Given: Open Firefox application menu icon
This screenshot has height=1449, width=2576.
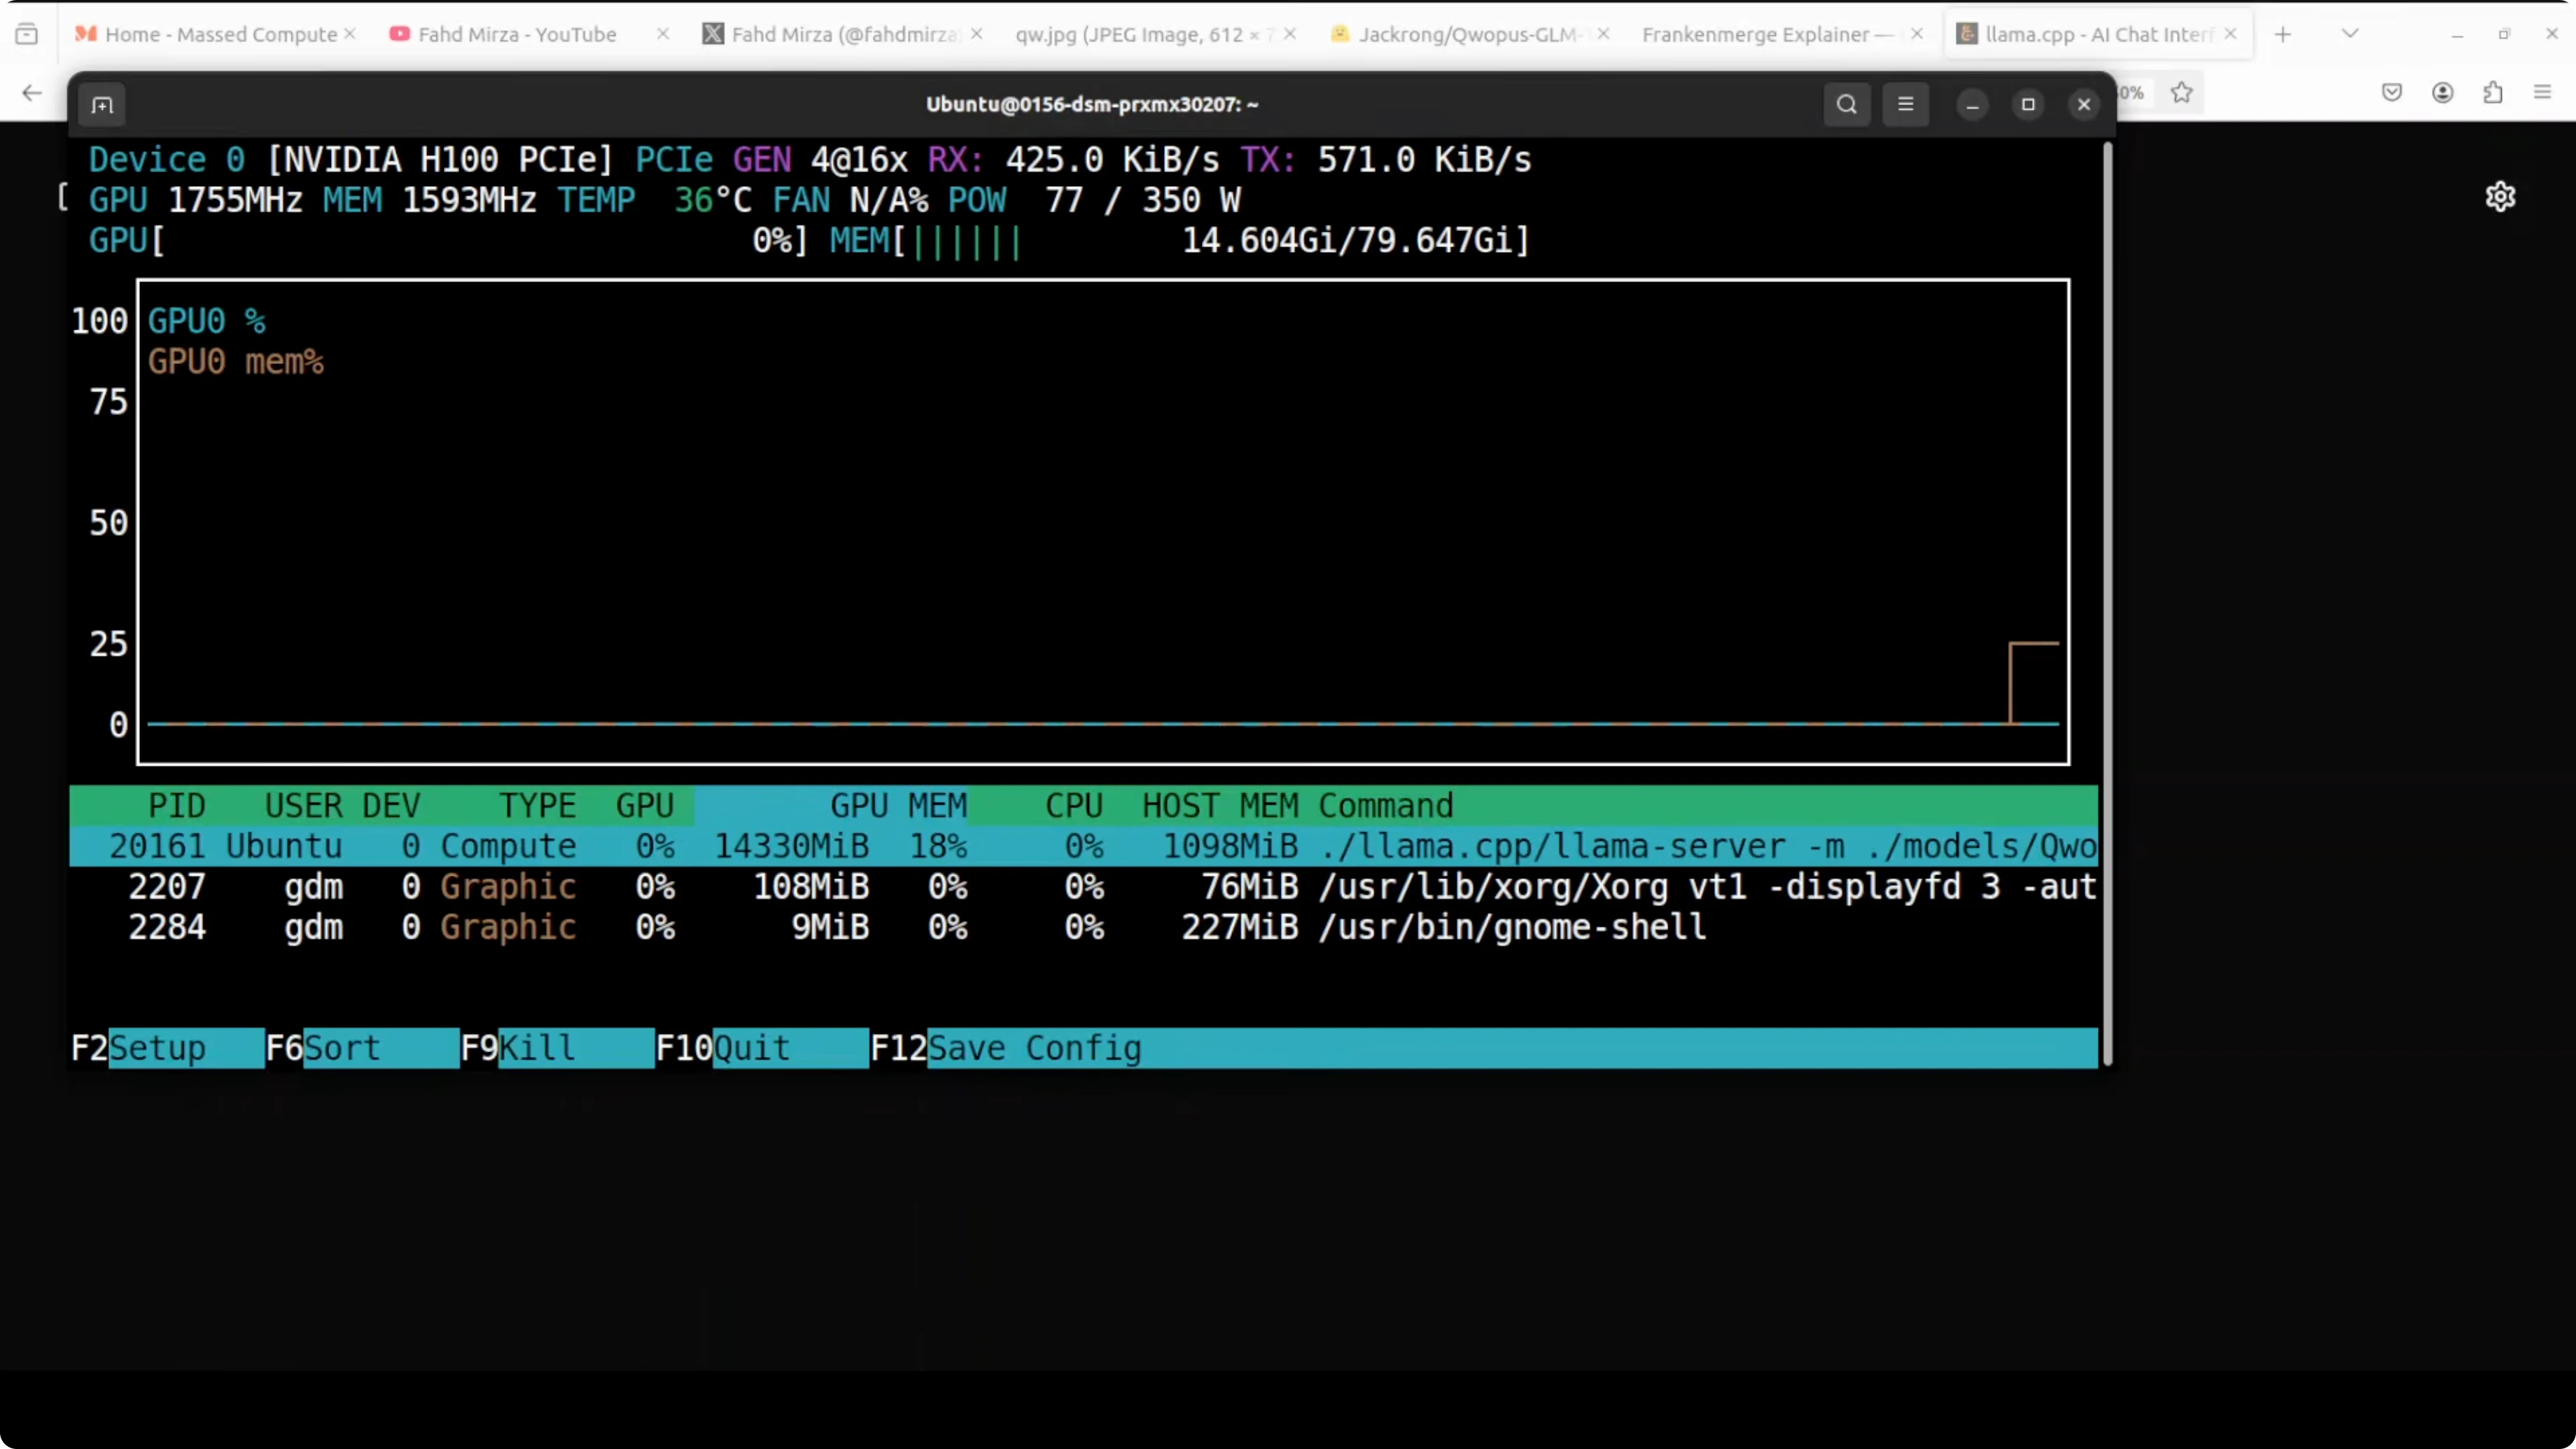Looking at the screenshot, I should point(2542,93).
